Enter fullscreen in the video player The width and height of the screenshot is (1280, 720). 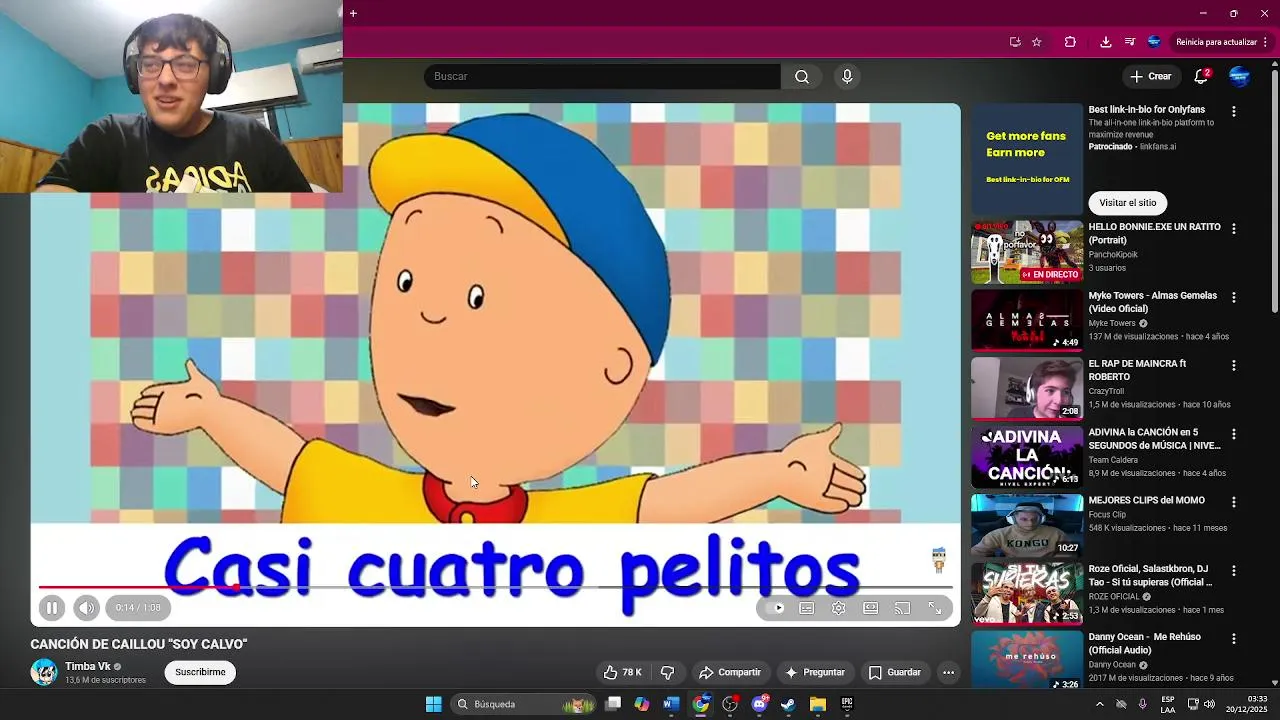click(x=935, y=608)
